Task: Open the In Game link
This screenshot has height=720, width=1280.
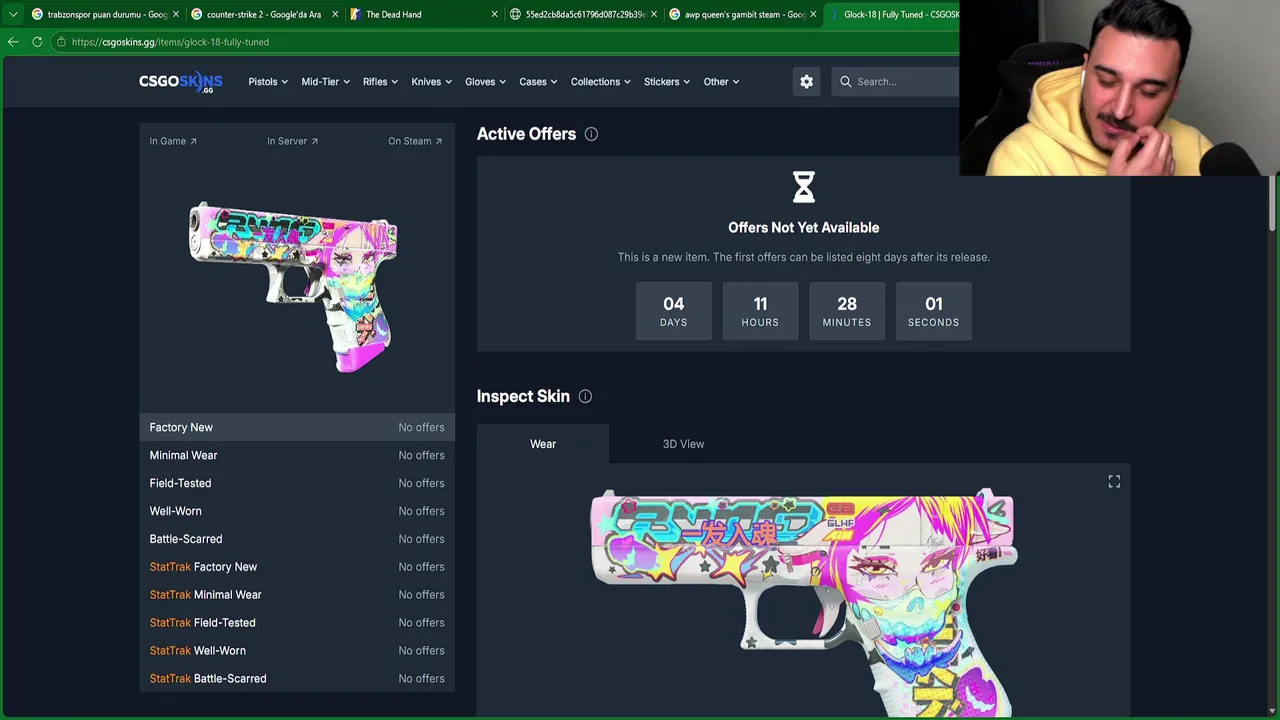Action: coord(173,141)
